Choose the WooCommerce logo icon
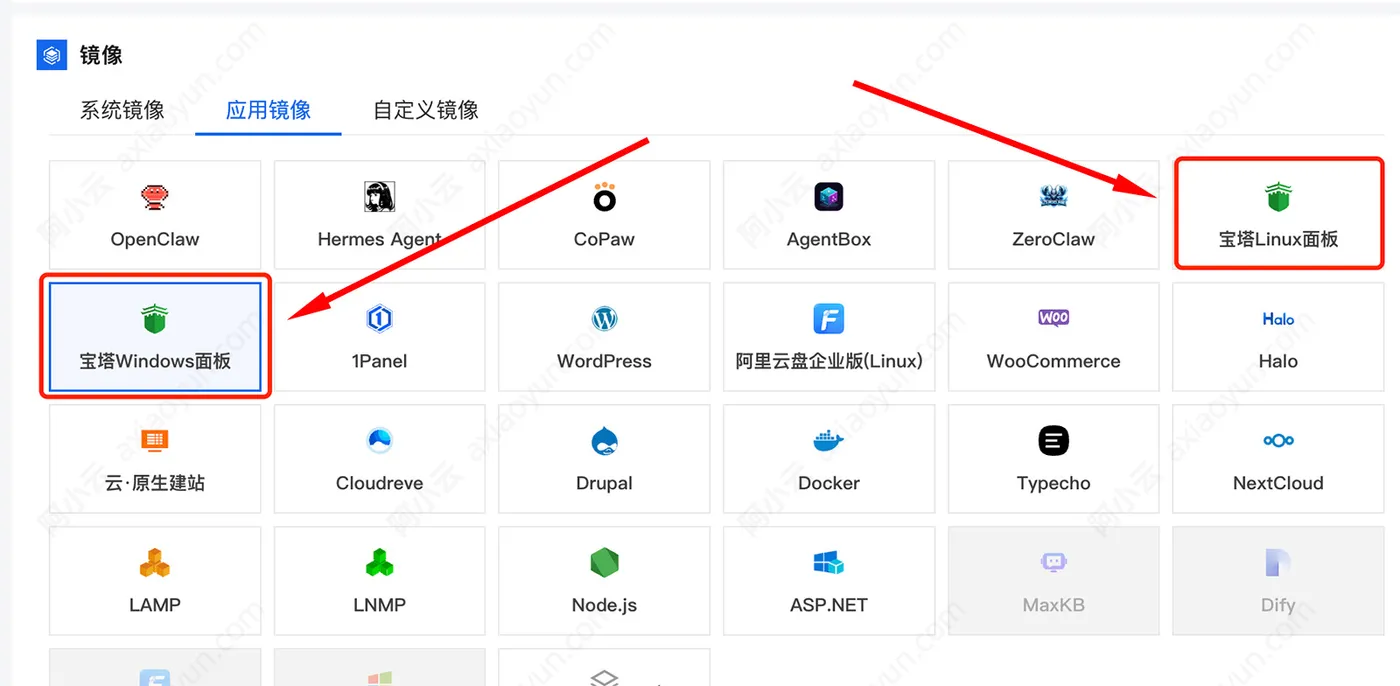This screenshot has height=686, width=1400. tap(1053, 318)
